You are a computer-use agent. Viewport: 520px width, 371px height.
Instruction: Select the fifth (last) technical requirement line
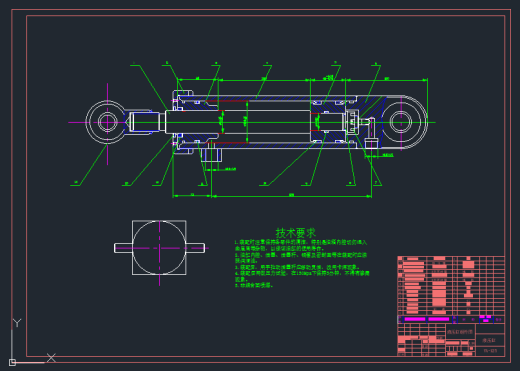(x=254, y=285)
